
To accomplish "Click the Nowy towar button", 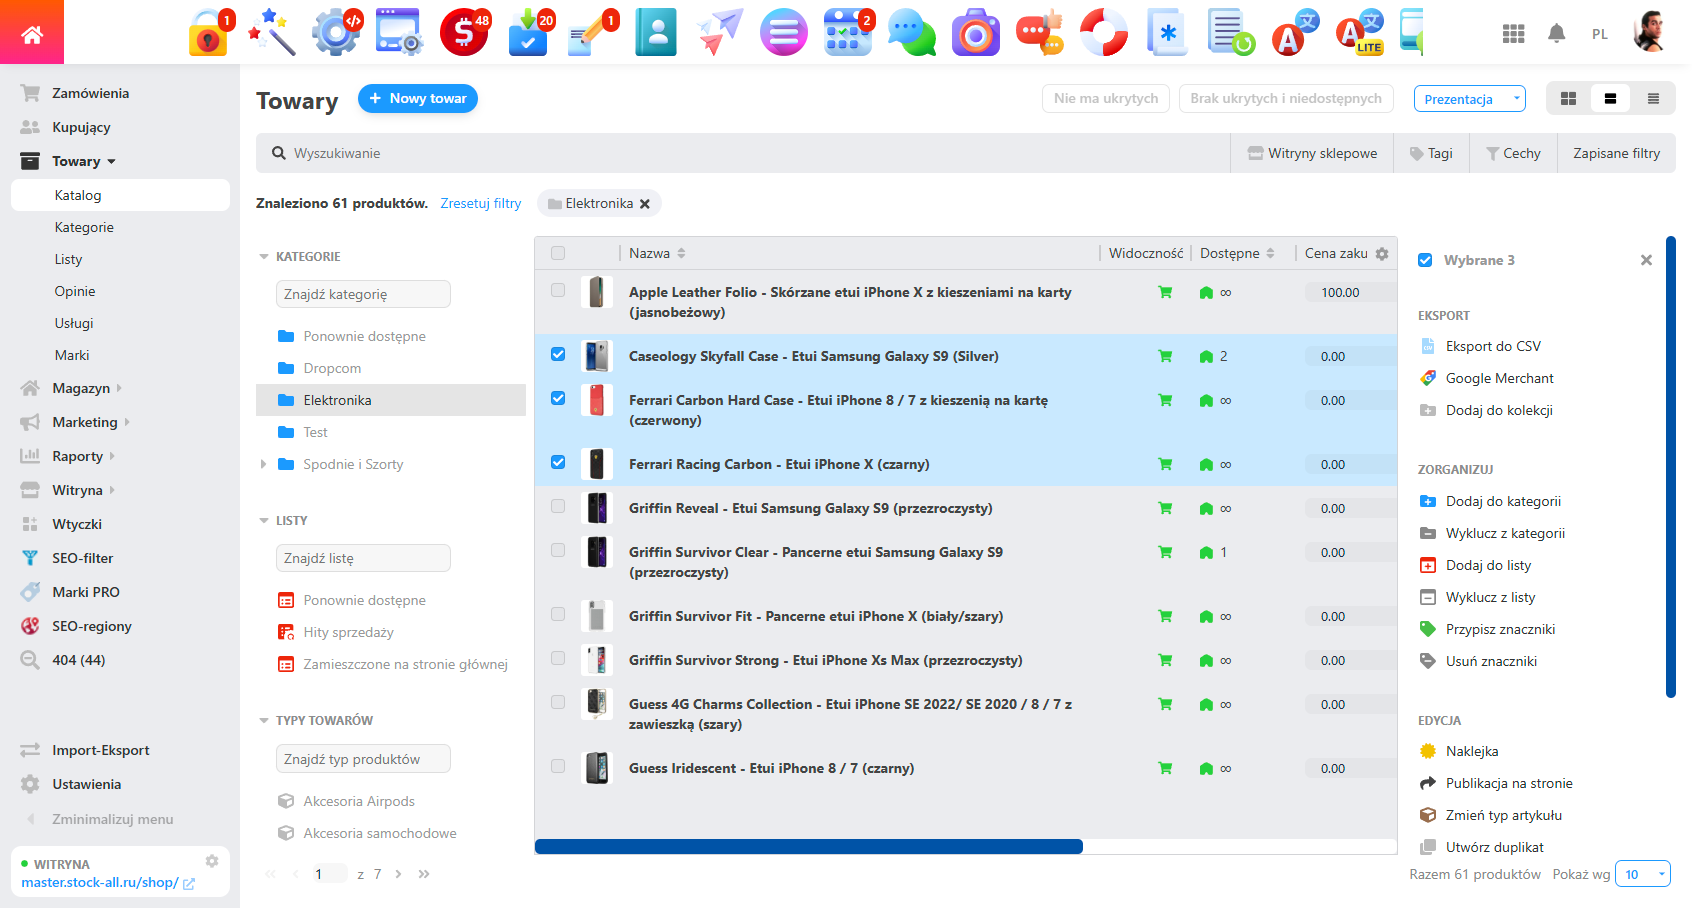I will [418, 98].
